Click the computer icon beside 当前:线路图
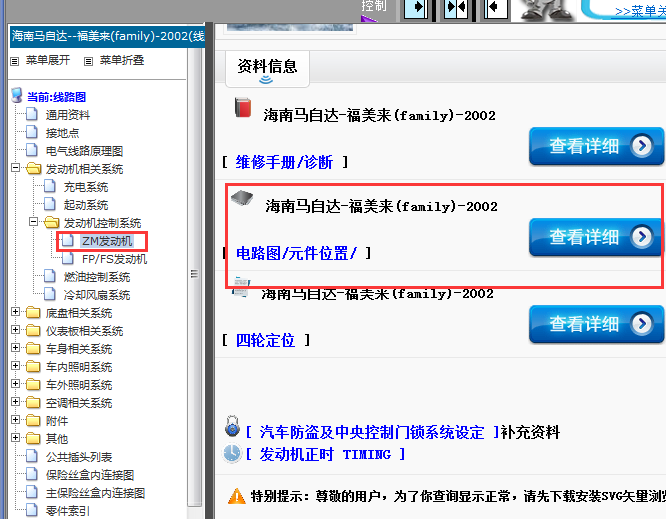 click(x=17, y=96)
